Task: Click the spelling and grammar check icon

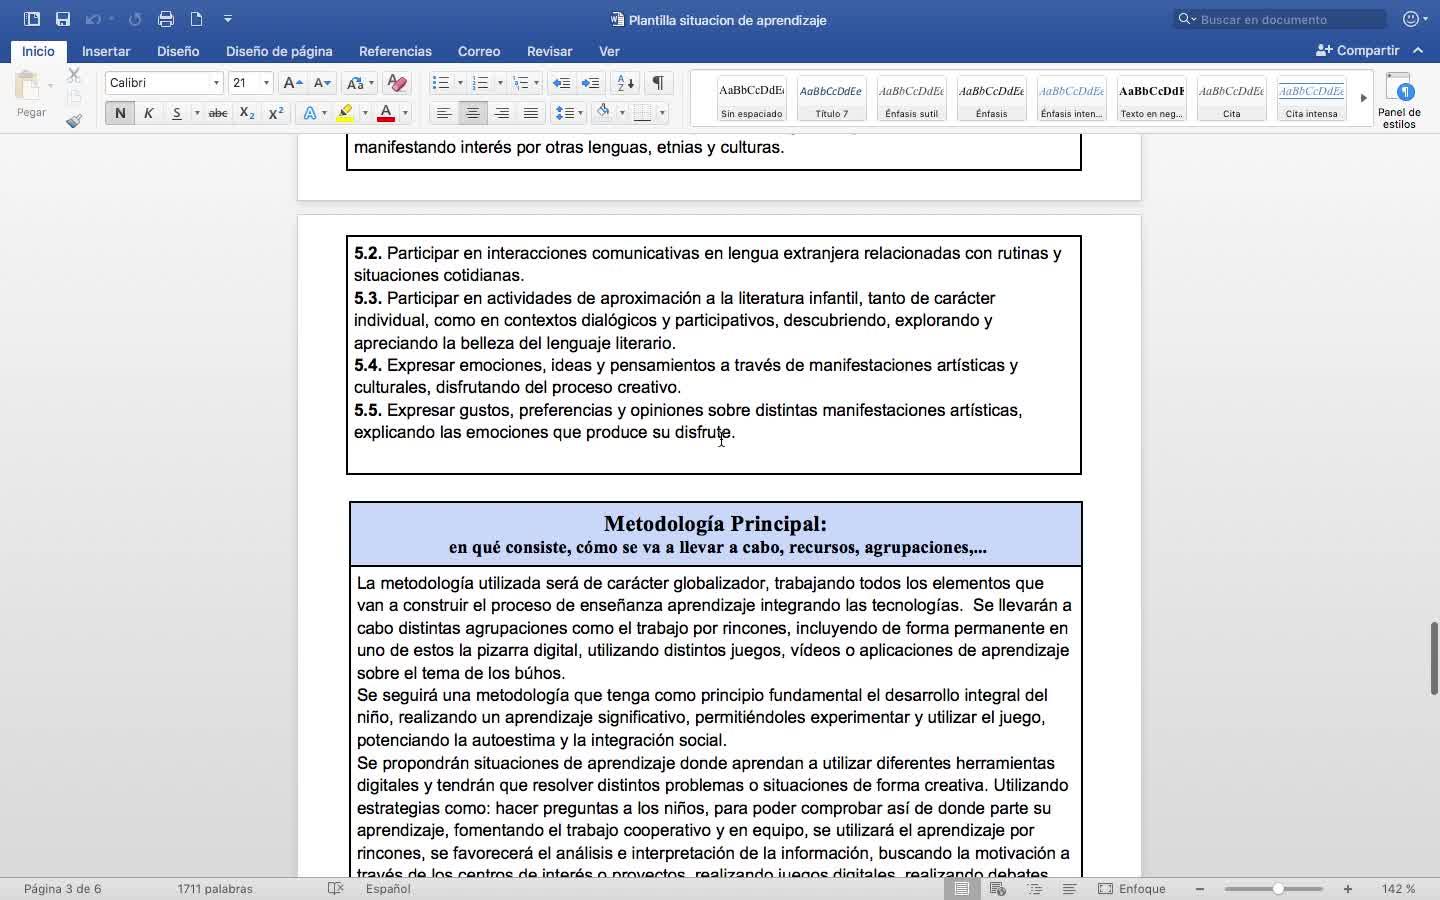Action: tap(335, 889)
